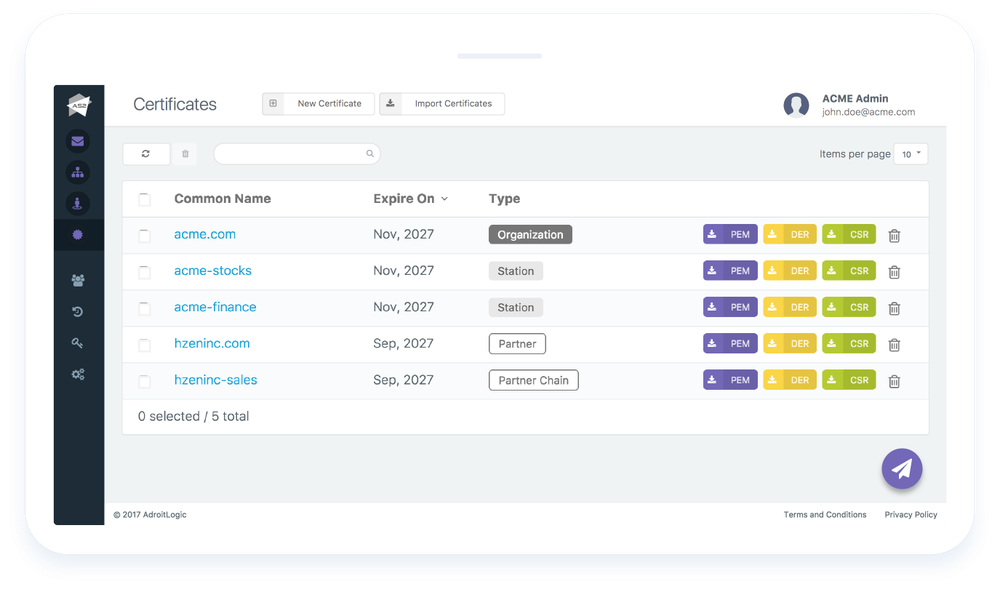
Task: Open the settings gears sidebar icon
Action: point(78,374)
